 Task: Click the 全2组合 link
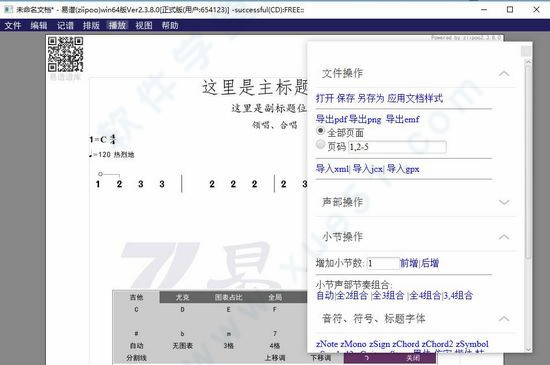(352, 296)
